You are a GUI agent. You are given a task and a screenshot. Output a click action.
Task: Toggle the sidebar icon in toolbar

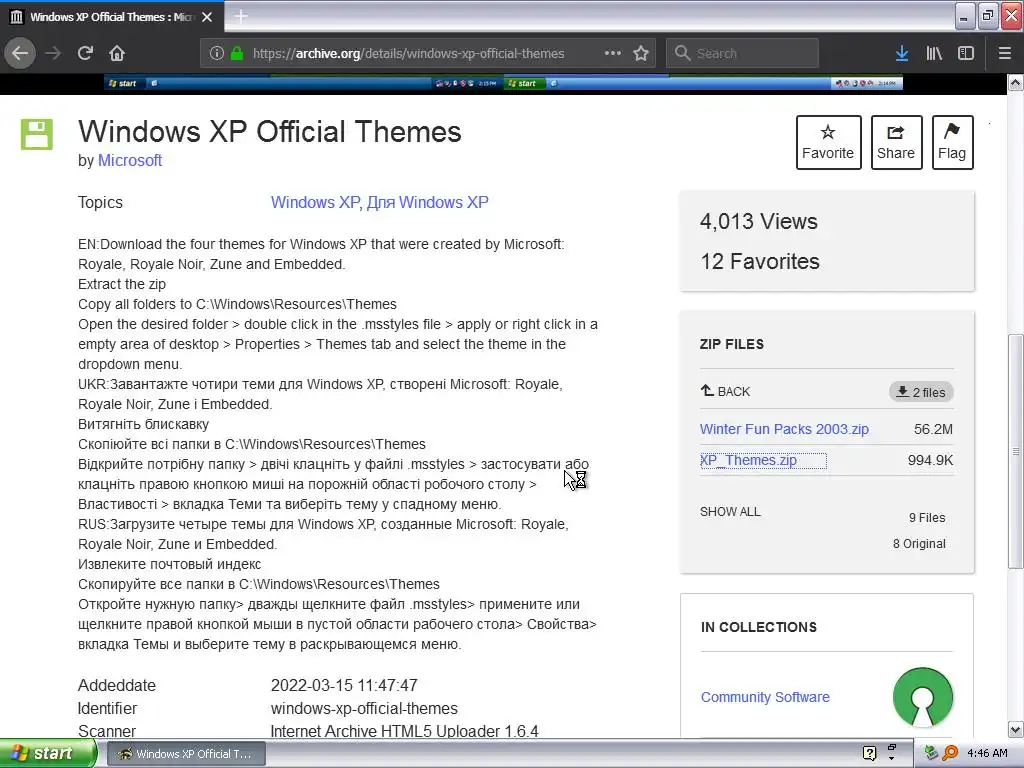coord(966,53)
